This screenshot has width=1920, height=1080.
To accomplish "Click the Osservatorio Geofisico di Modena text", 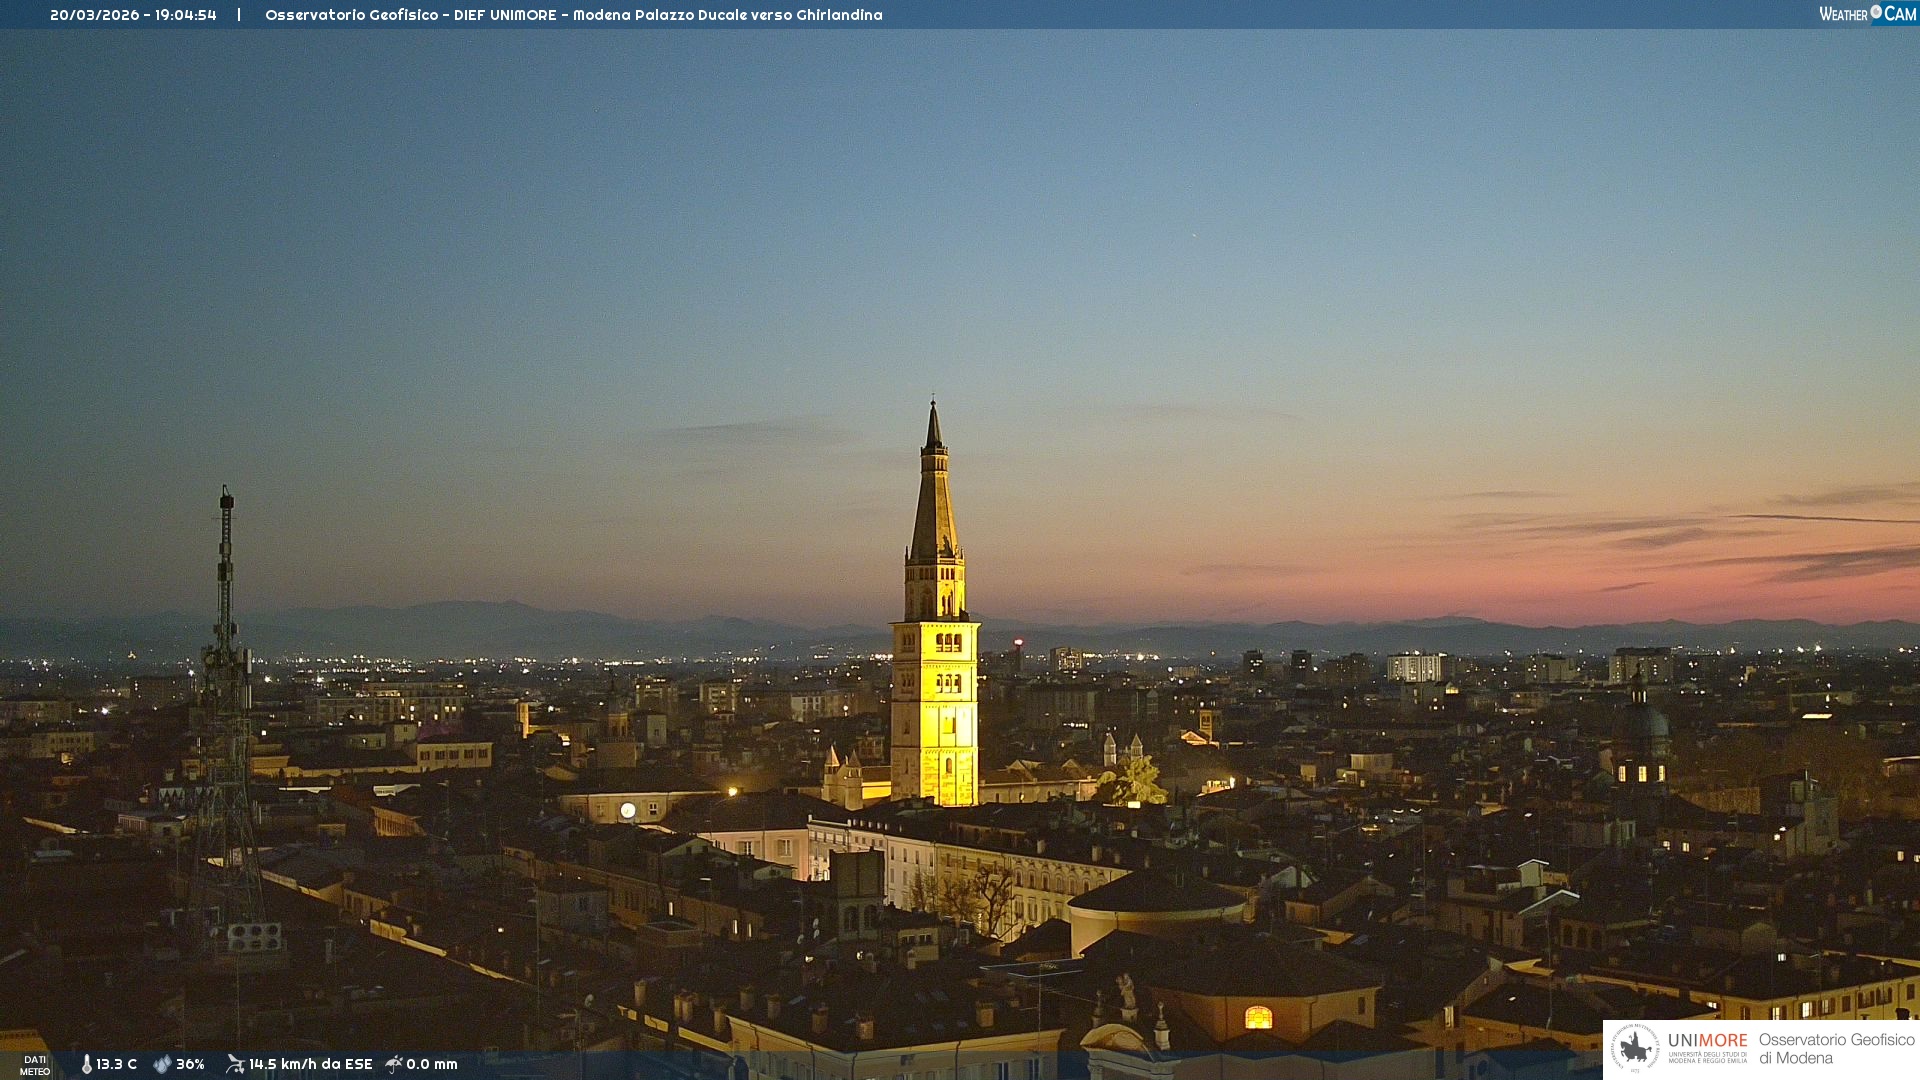I will point(1836,1048).
